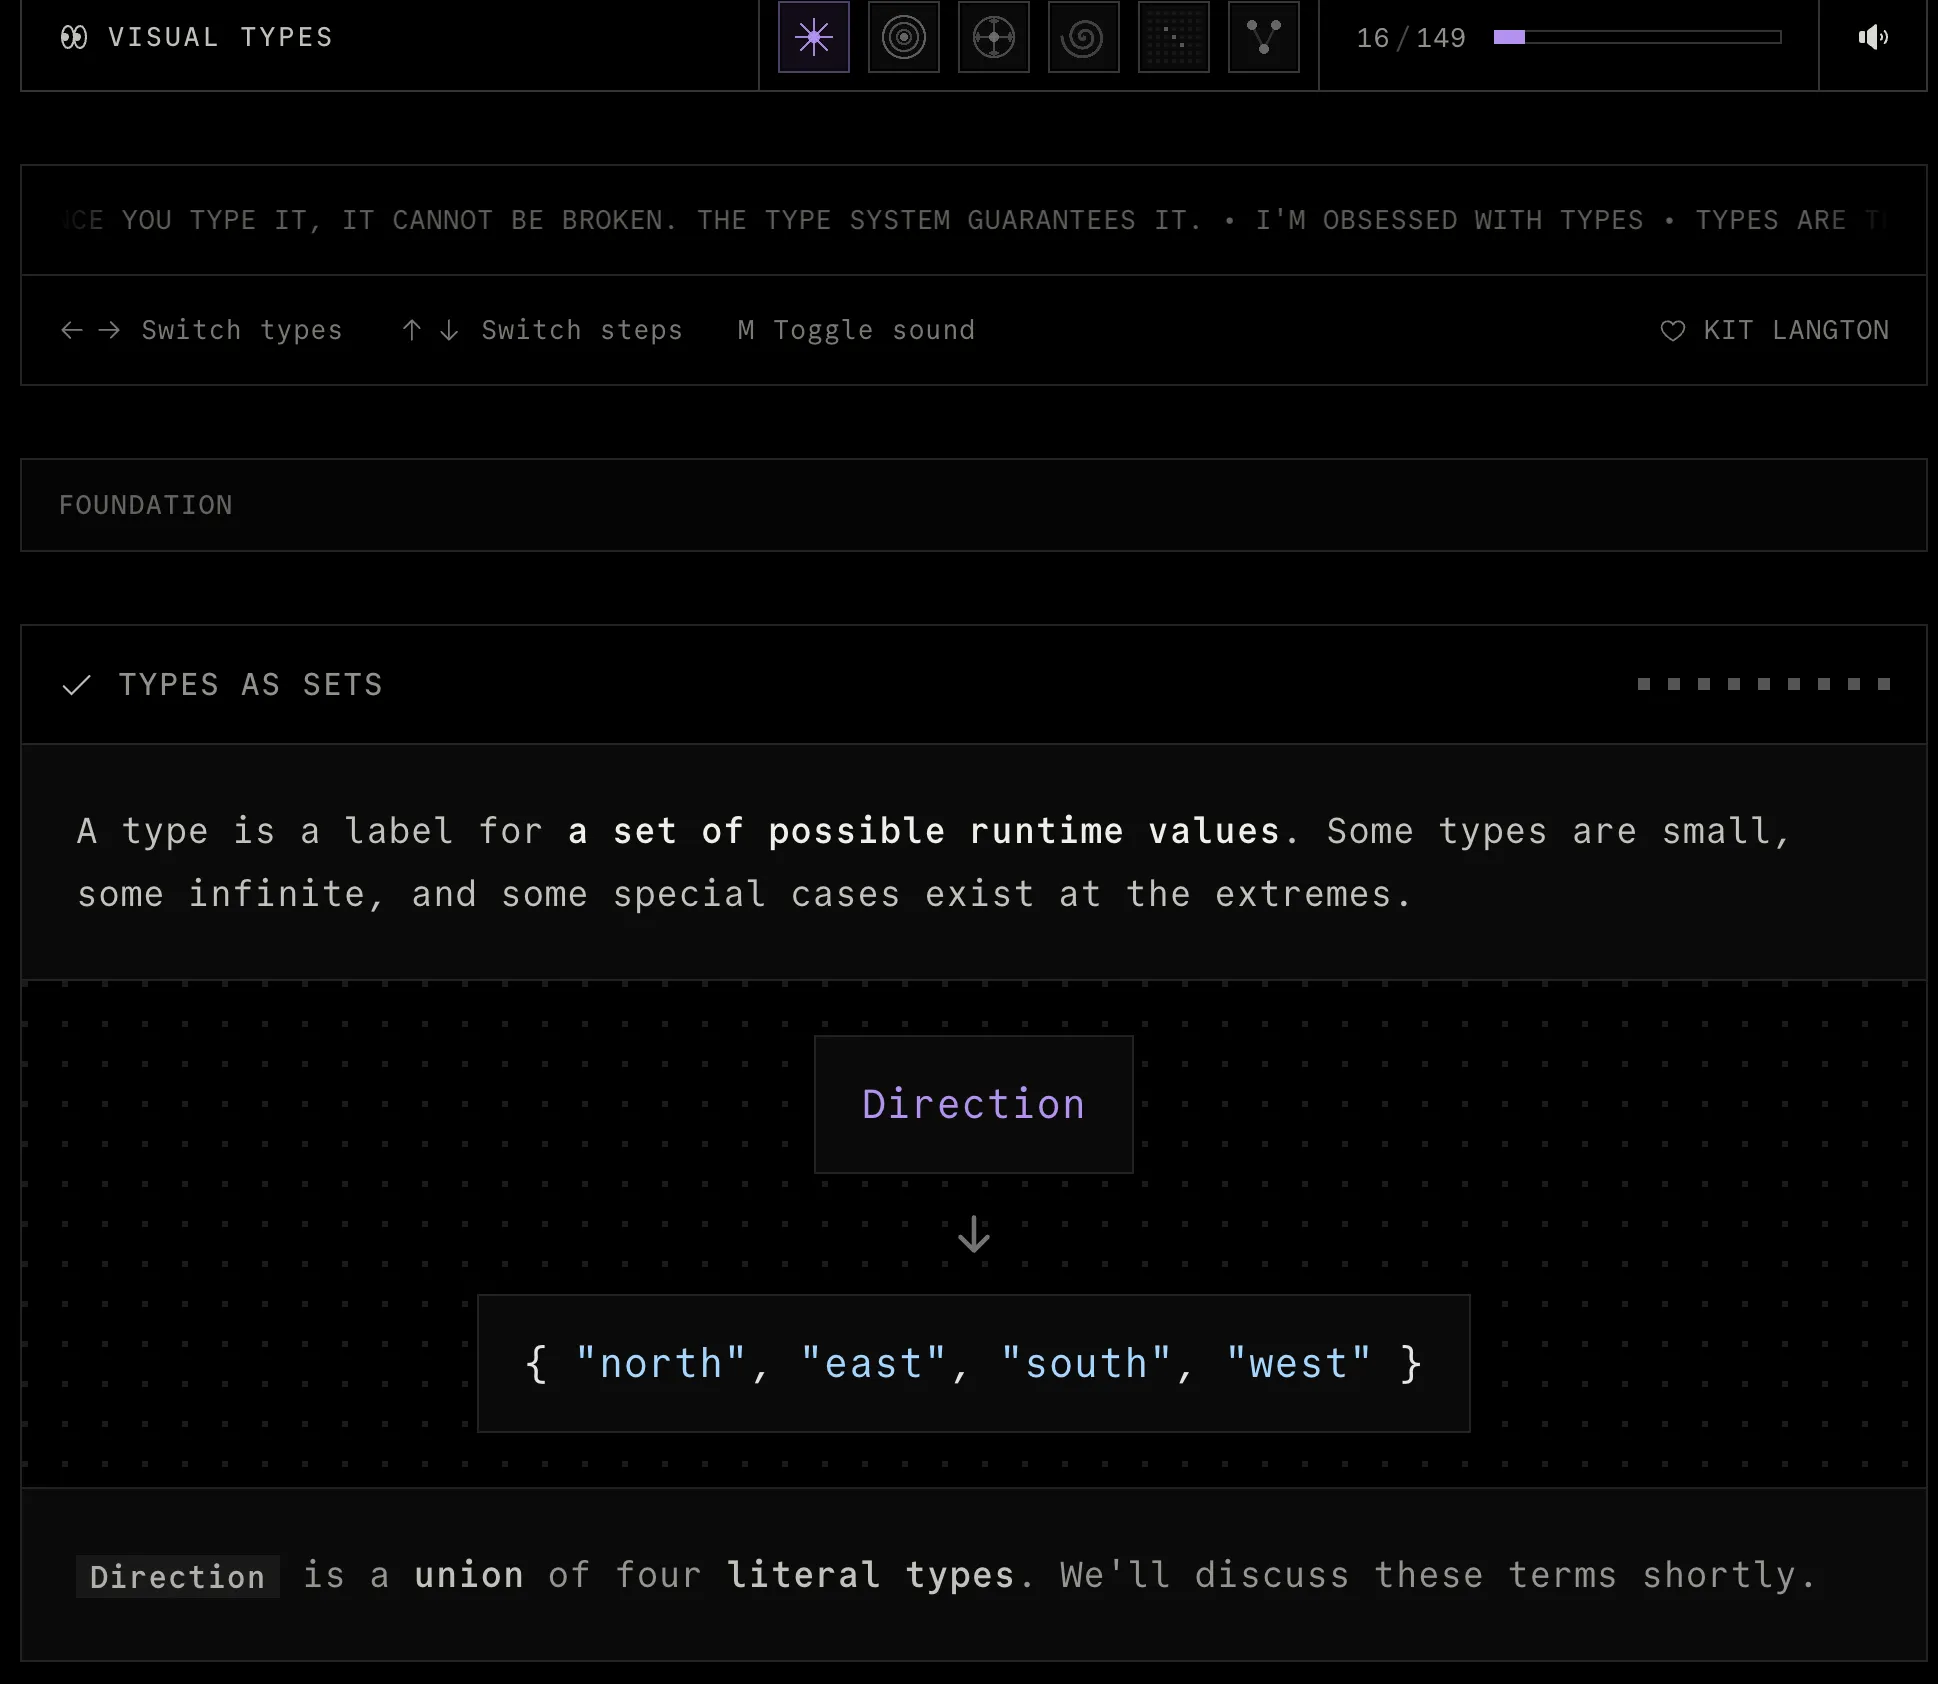Click the Switch types arrows hint
Viewport: 1938px width, 1684px height.
pyautogui.click(x=201, y=331)
